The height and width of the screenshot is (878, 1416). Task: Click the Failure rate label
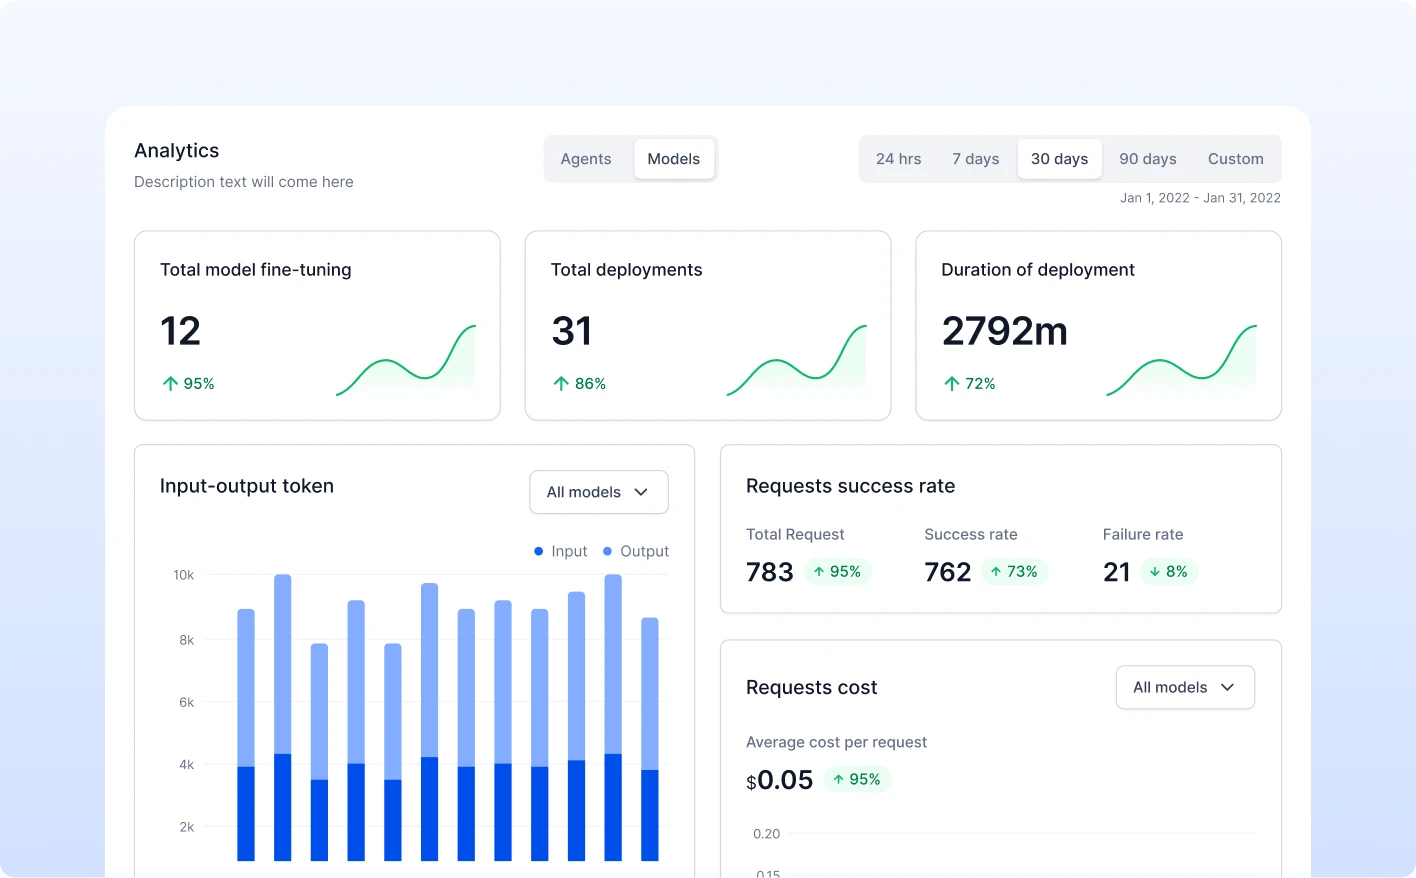click(1143, 535)
